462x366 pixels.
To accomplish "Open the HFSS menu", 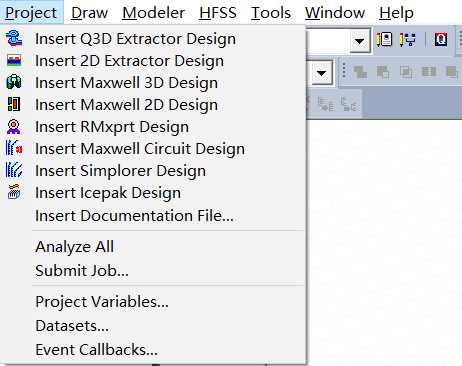I will coord(218,13).
